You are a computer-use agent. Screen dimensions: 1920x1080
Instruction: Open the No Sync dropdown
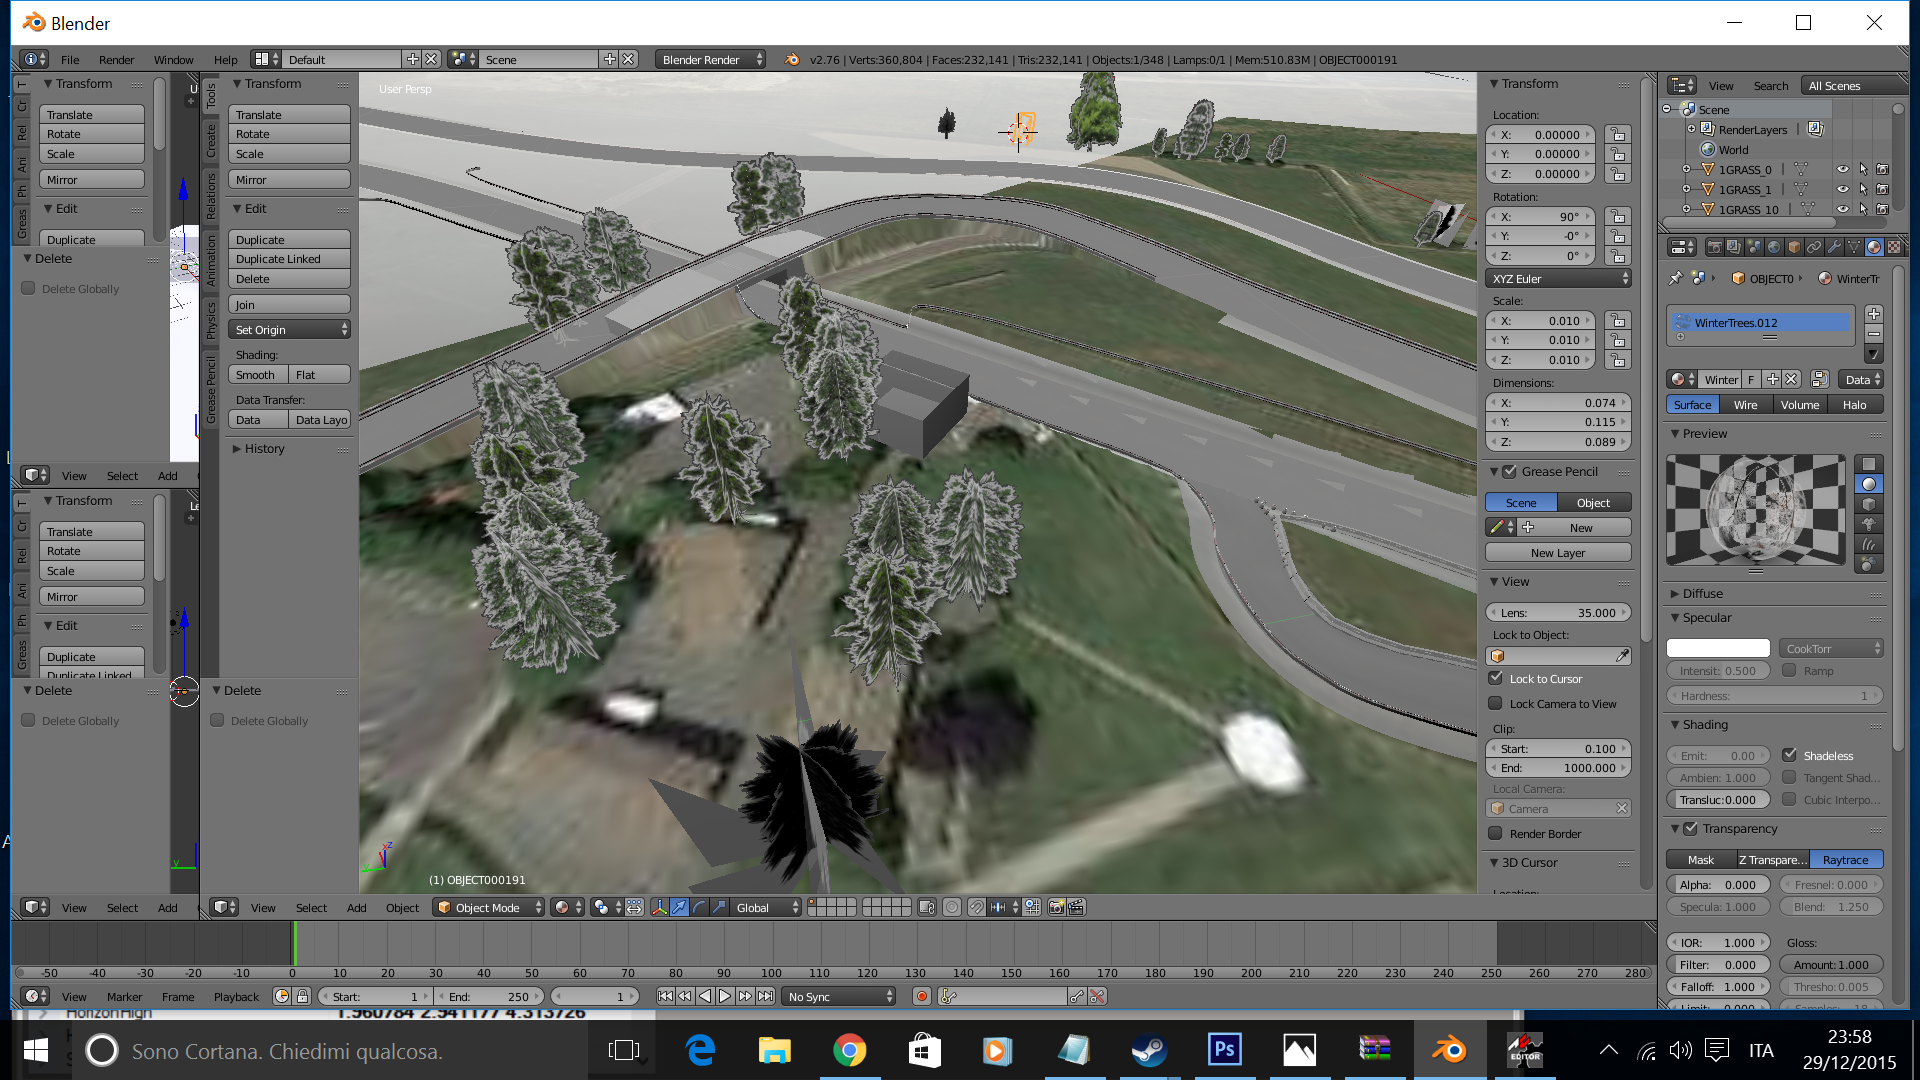pos(839,997)
